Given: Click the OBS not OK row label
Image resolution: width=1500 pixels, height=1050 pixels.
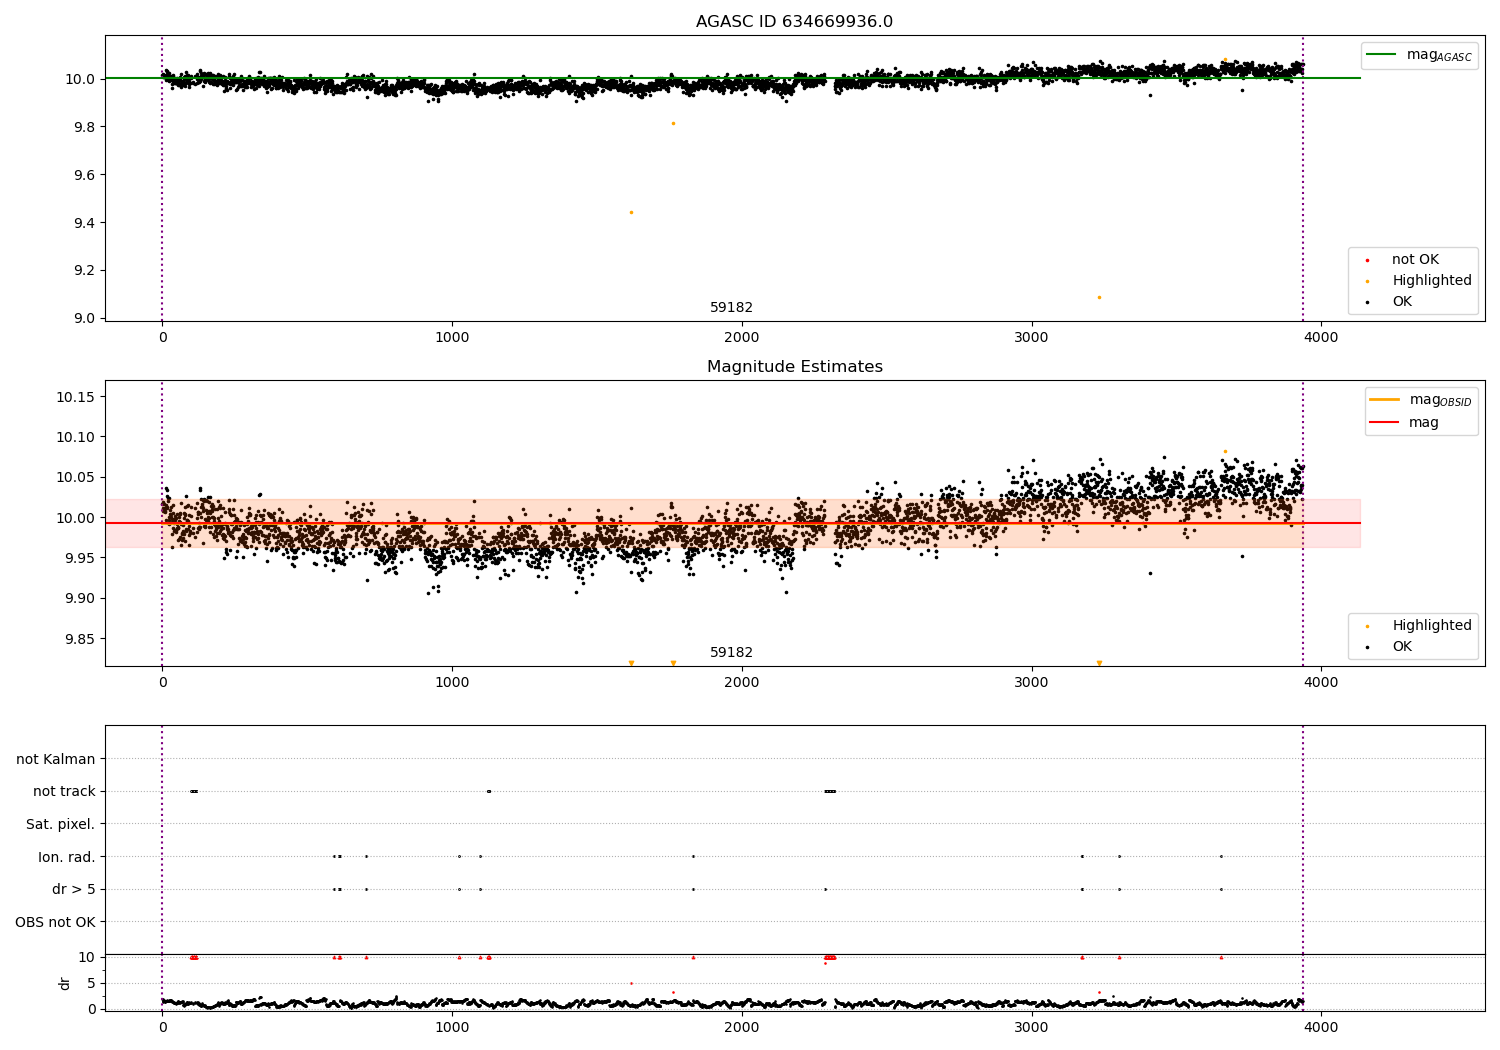Looking at the screenshot, I should click(x=55, y=922).
